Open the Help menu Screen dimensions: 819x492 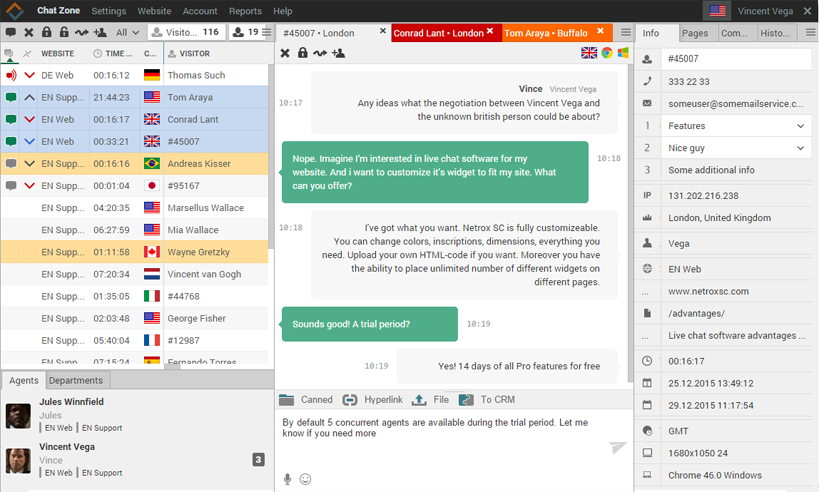(x=283, y=11)
